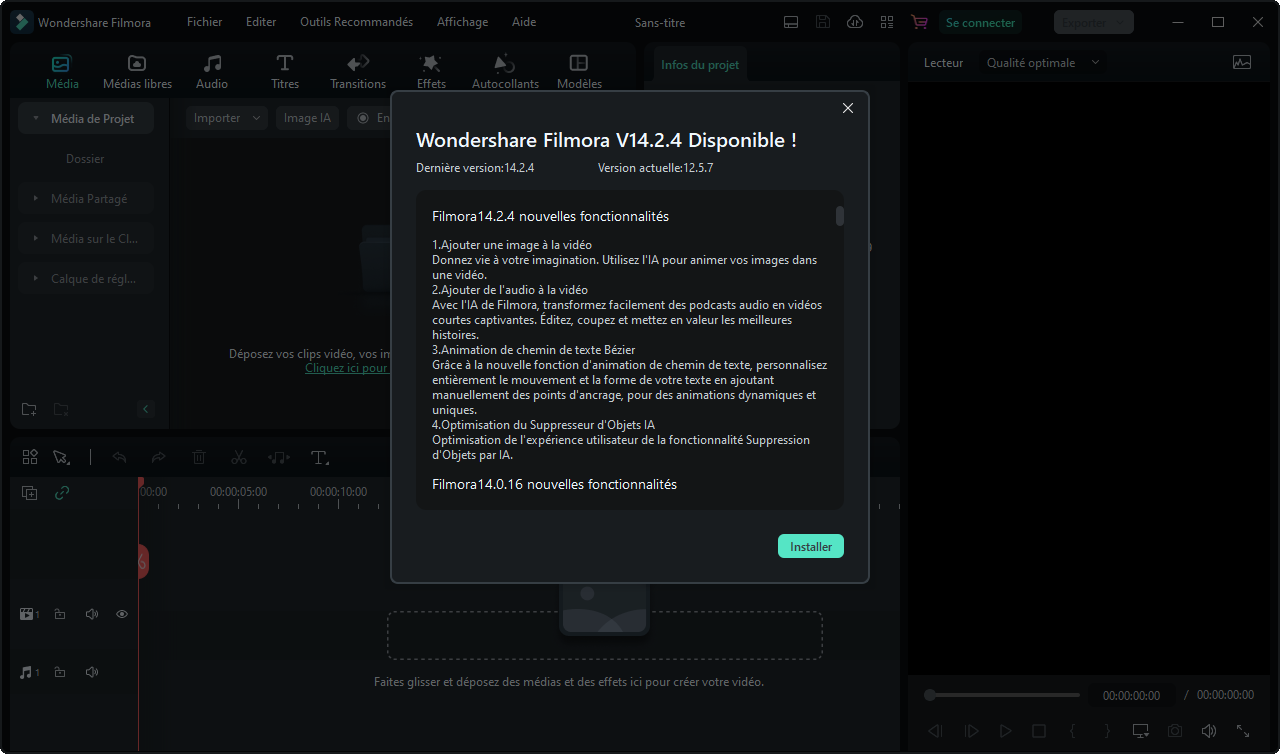
Task: Click the delete folder icon beside new folder
Action: pos(61,409)
